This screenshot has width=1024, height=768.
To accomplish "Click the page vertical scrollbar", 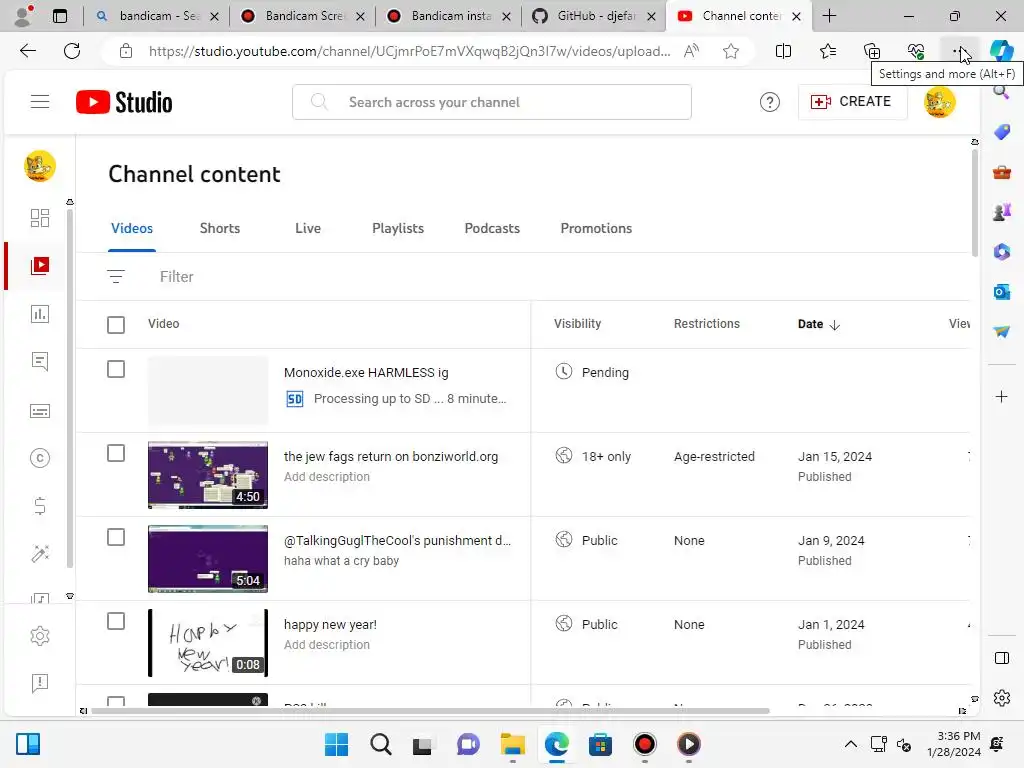I will (x=974, y=204).
